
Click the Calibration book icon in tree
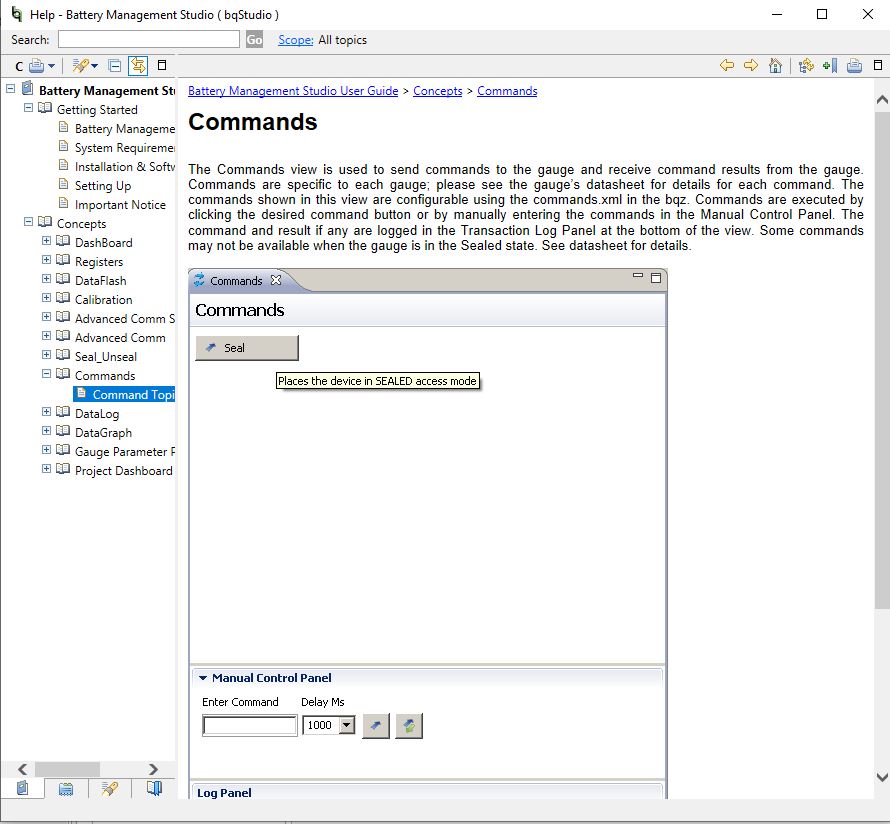(x=64, y=298)
